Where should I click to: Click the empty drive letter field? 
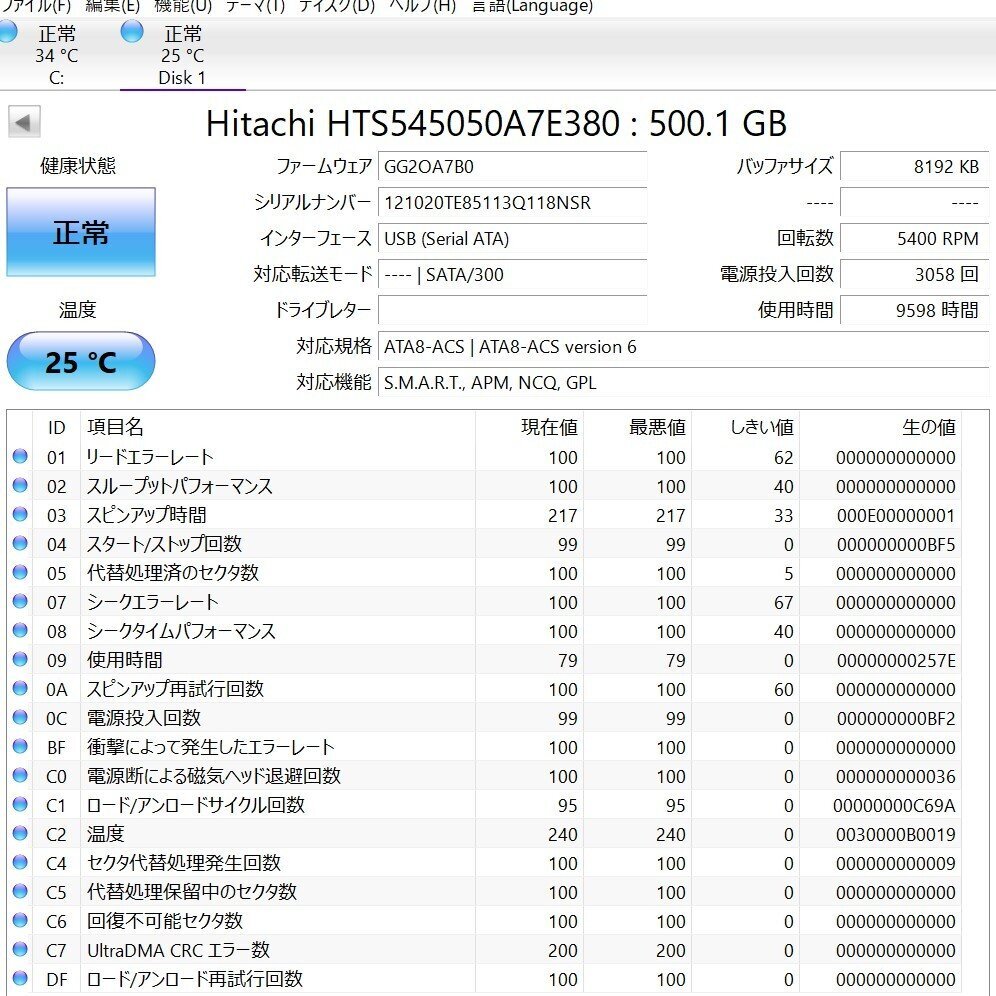pyautogui.click(x=512, y=310)
